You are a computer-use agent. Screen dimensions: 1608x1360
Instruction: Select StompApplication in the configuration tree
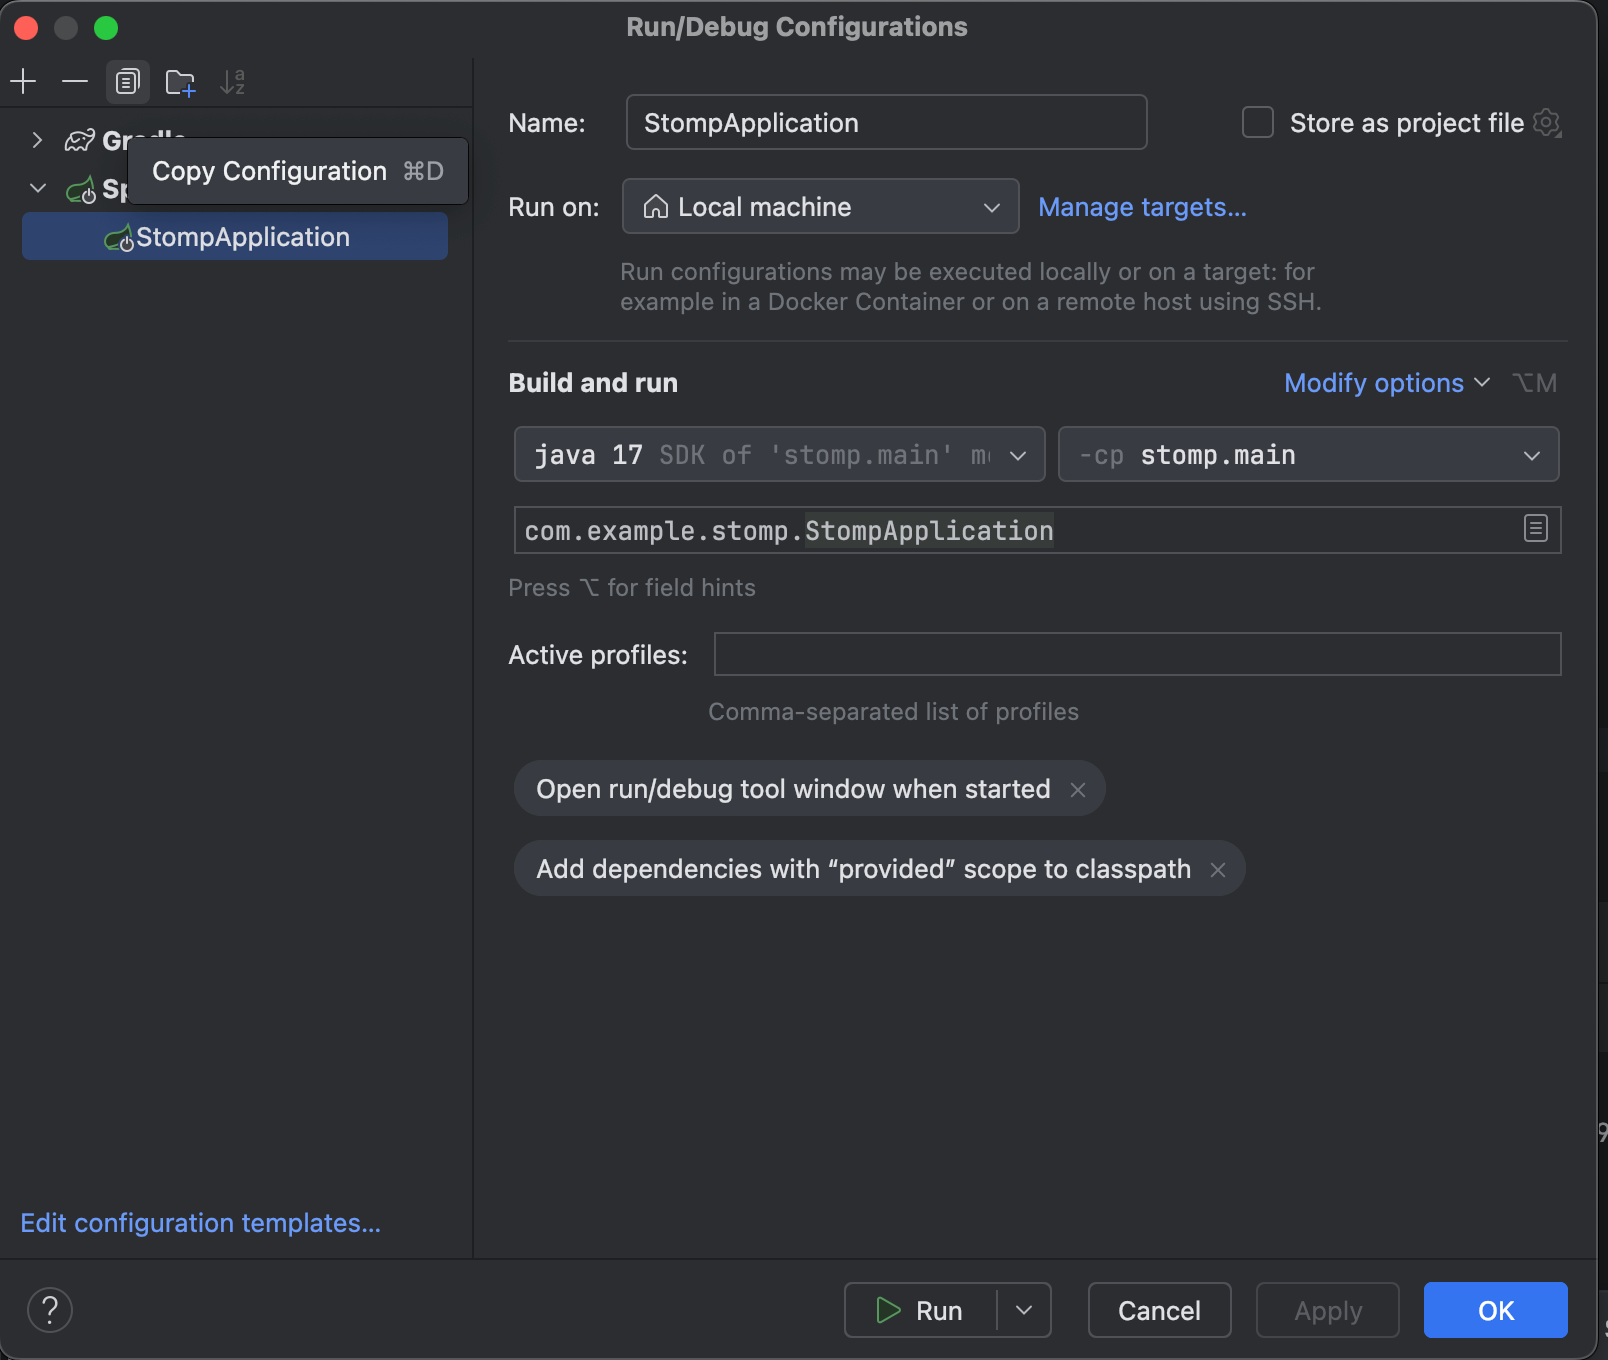pyautogui.click(x=242, y=237)
